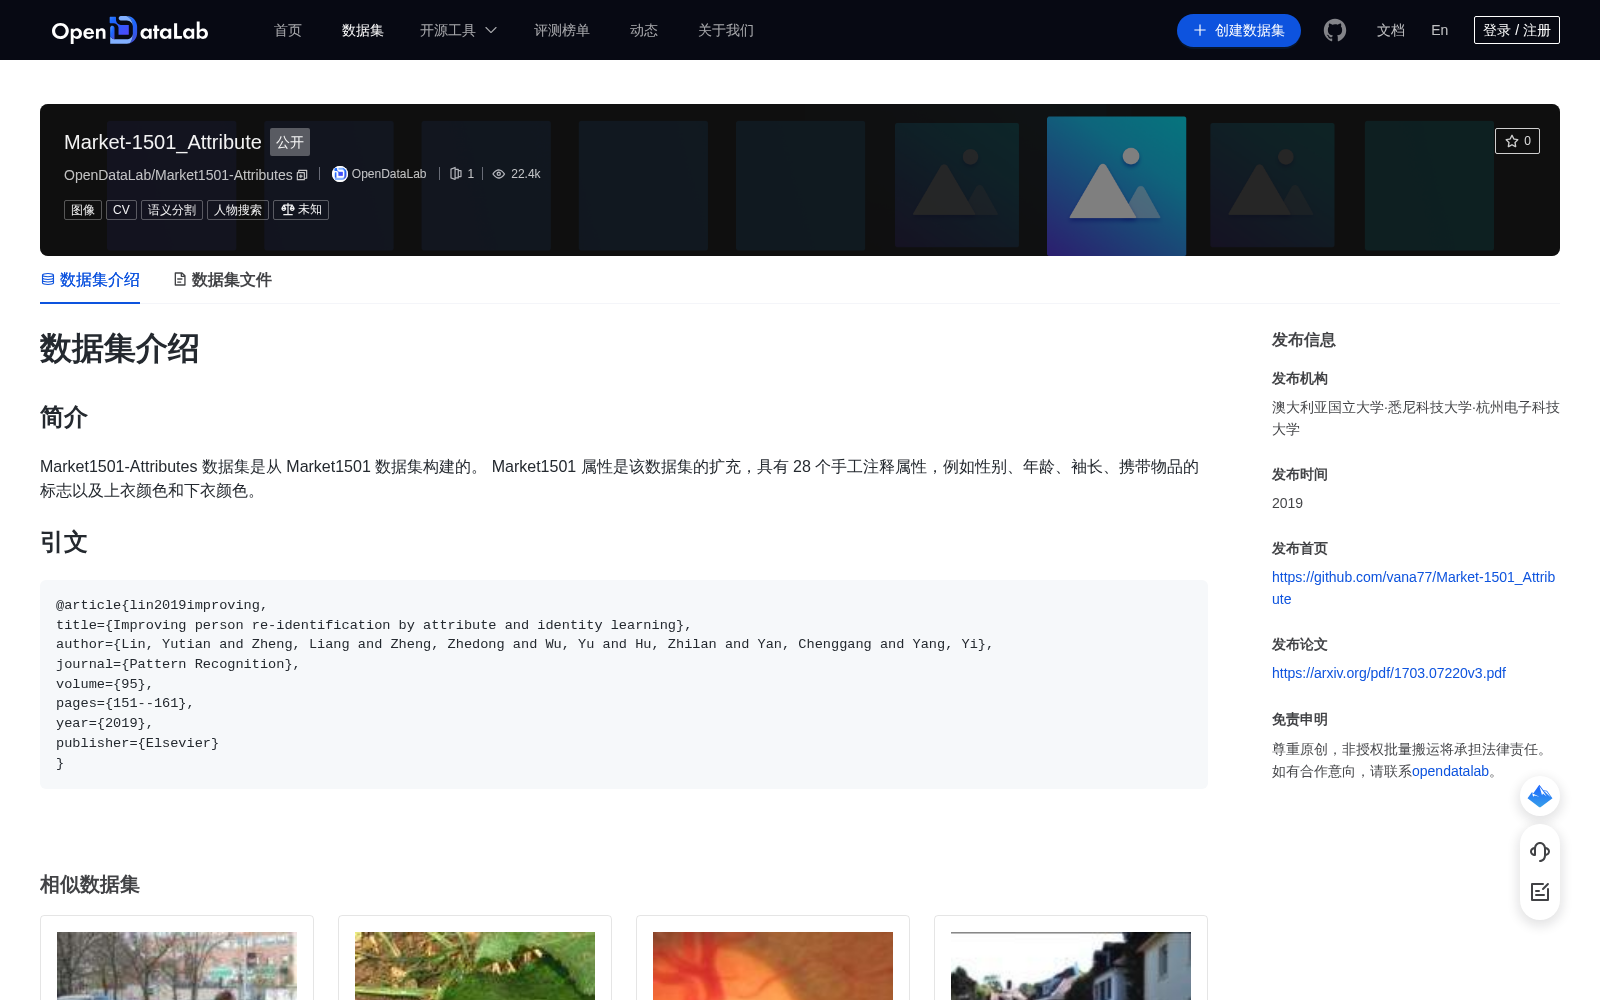This screenshot has width=1600, height=1000.
Task: Click the 发布机构 label
Action: click(x=1300, y=378)
